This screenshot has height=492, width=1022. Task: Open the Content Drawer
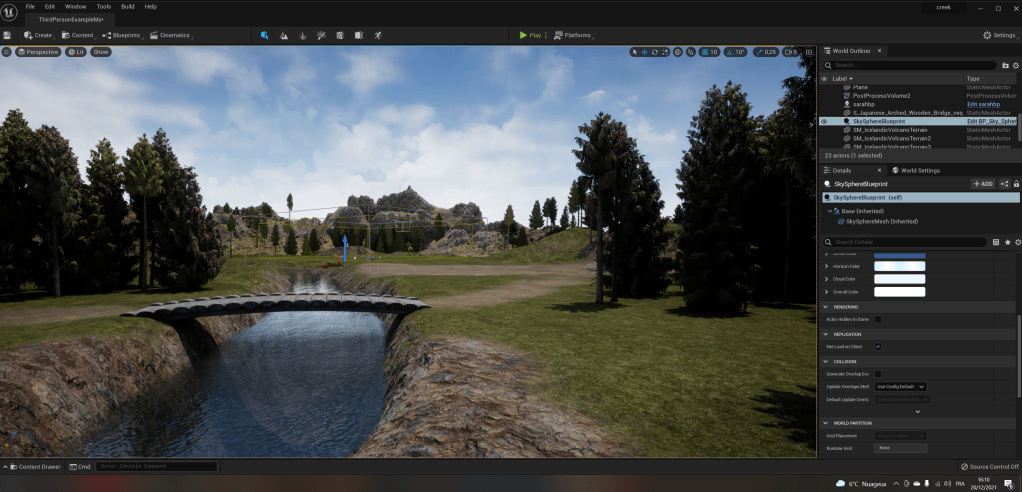click(x=36, y=466)
